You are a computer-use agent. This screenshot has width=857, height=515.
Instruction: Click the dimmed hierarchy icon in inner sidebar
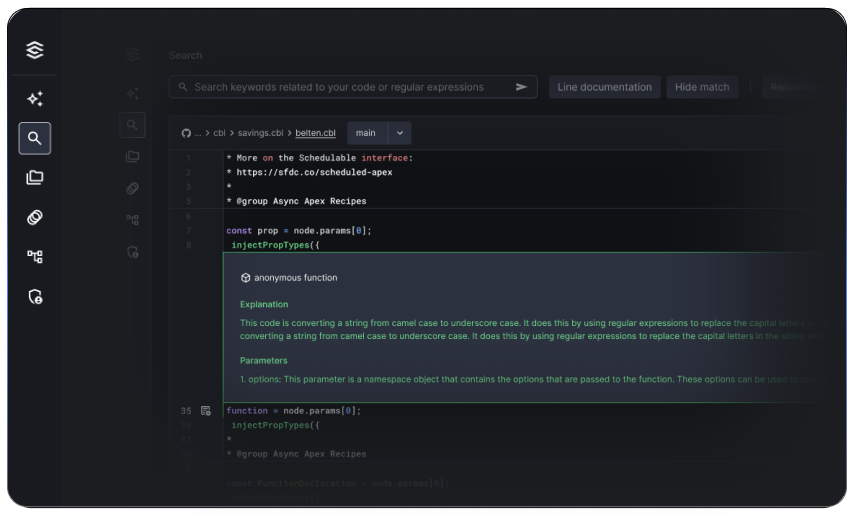coord(132,220)
